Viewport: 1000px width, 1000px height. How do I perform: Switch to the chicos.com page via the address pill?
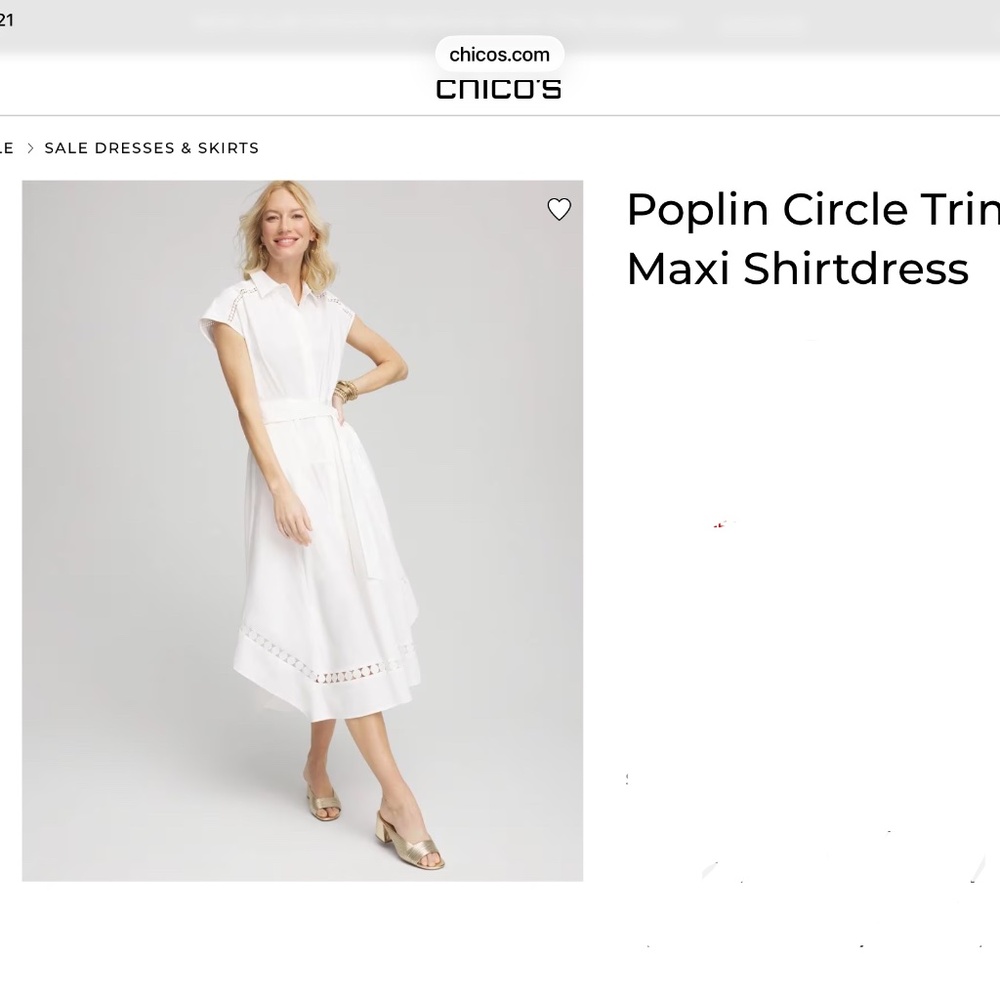click(497, 54)
